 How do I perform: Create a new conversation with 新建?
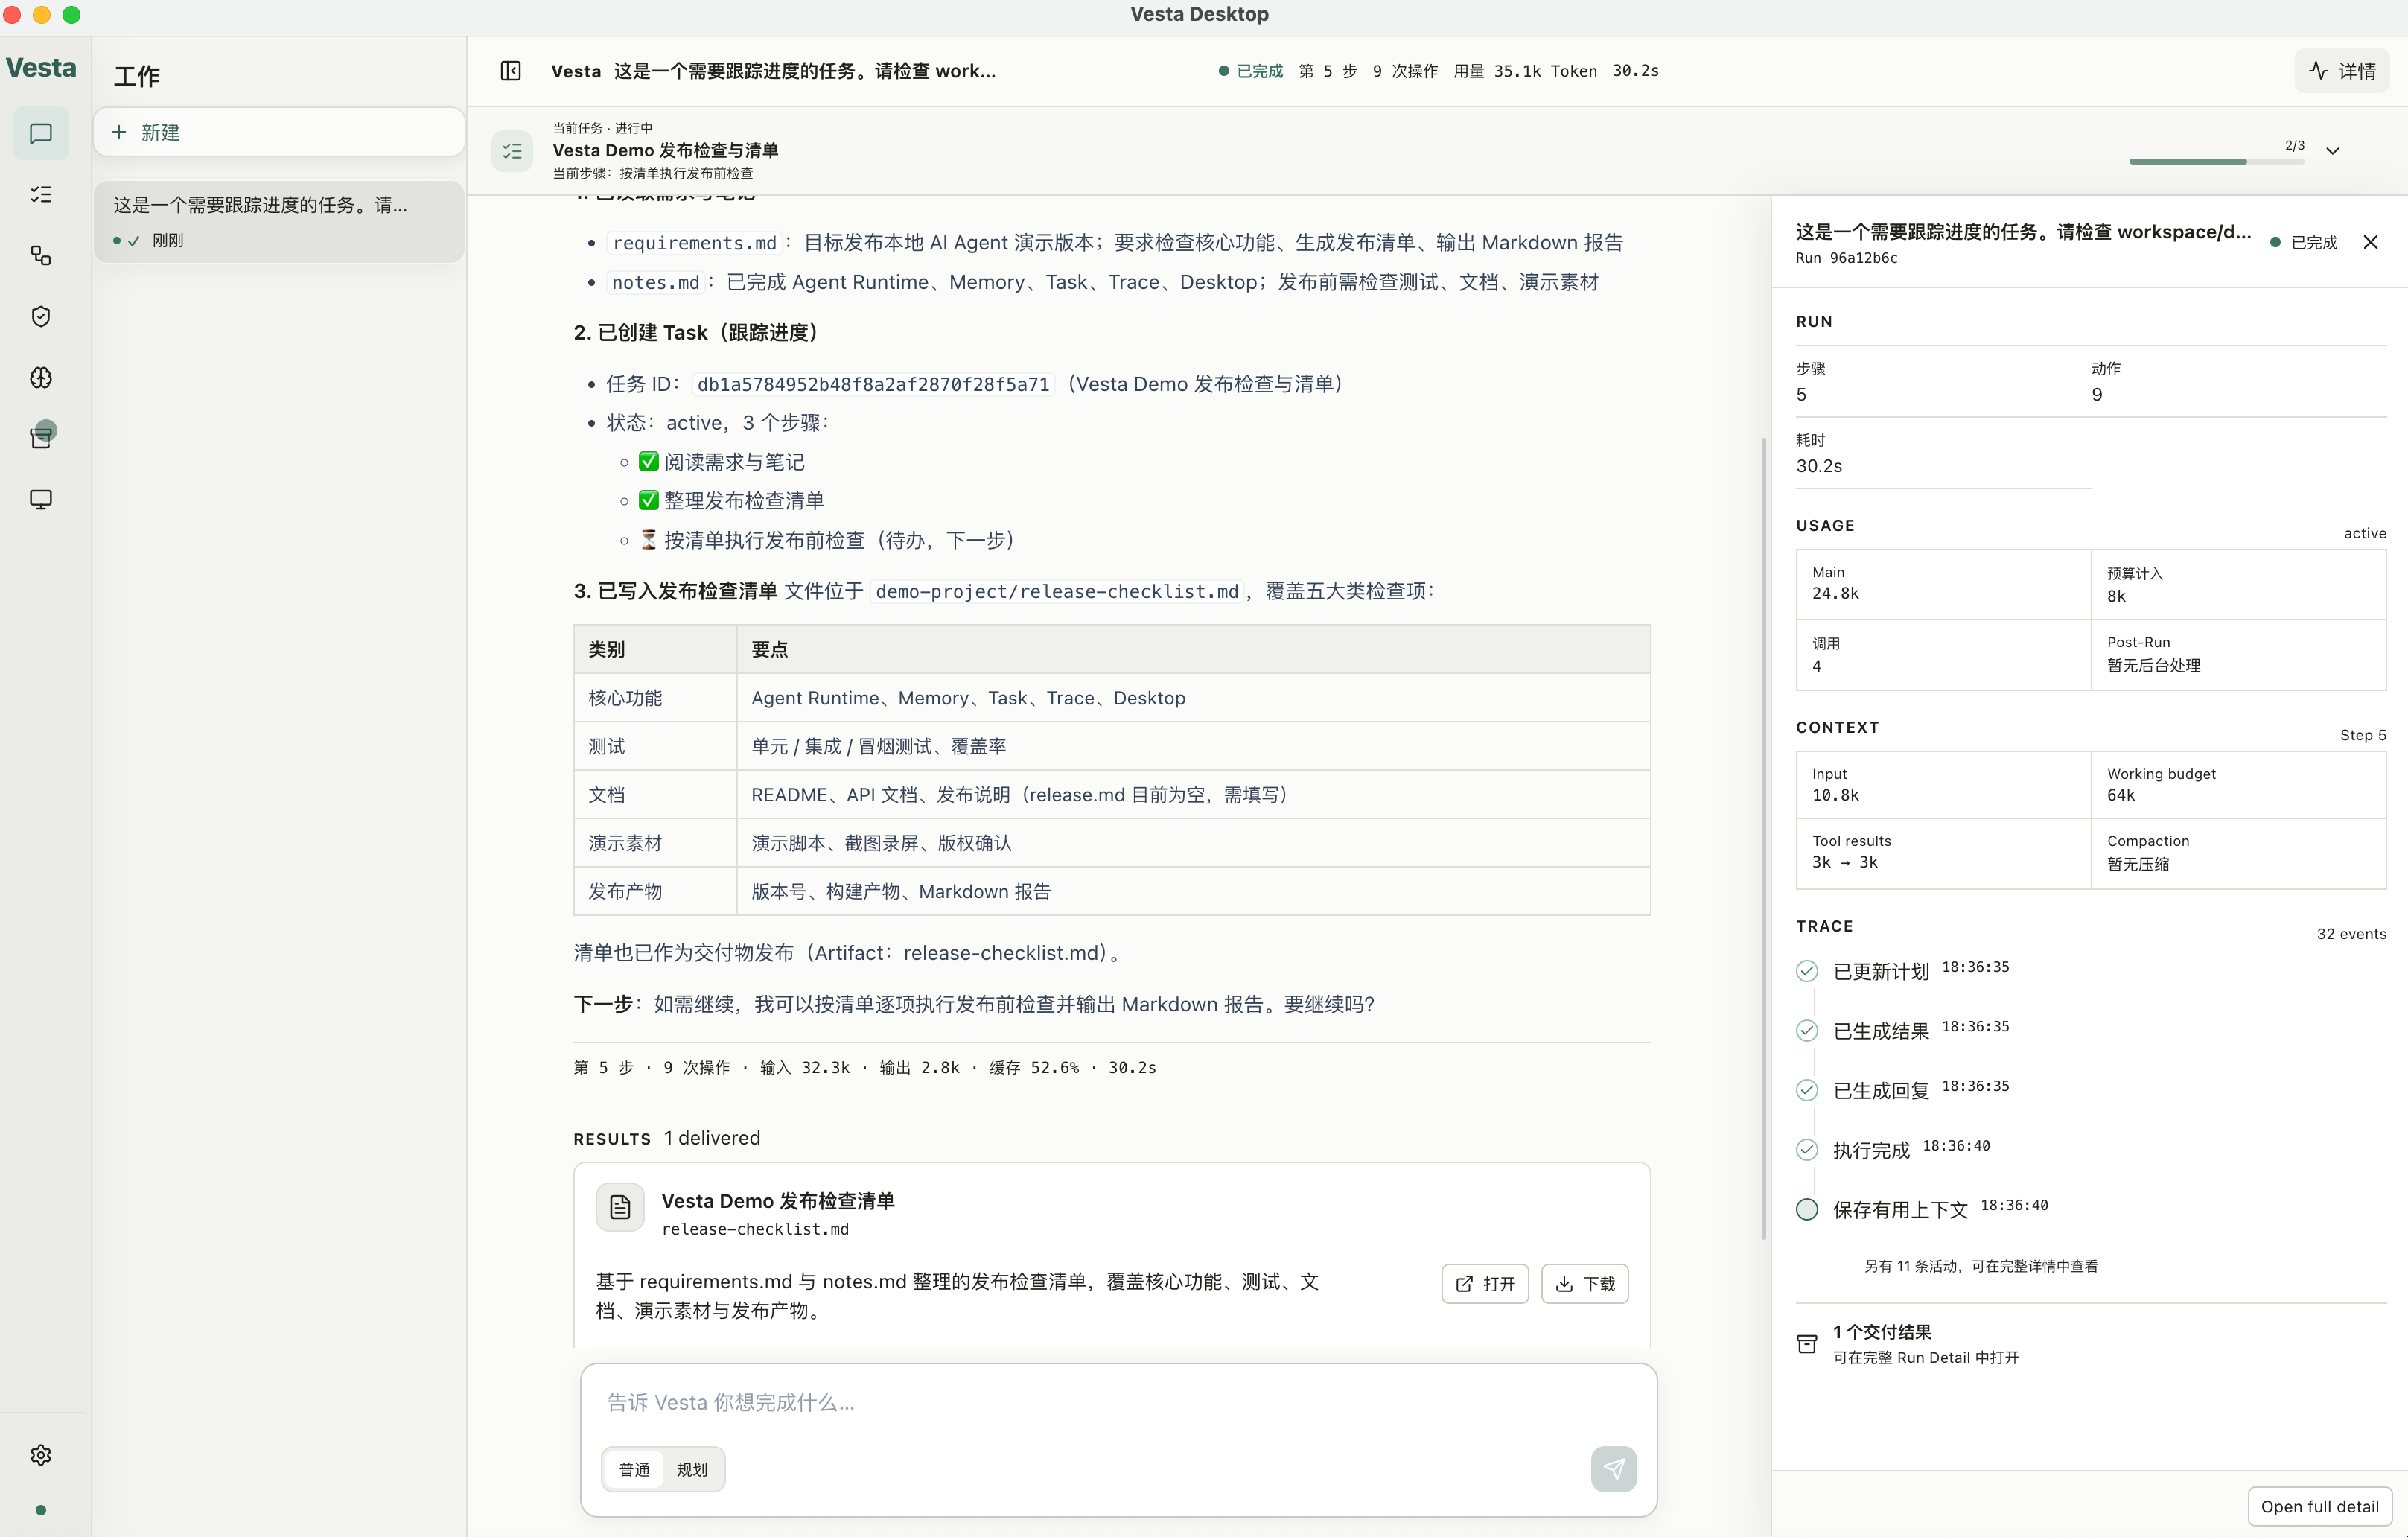[279, 132]
